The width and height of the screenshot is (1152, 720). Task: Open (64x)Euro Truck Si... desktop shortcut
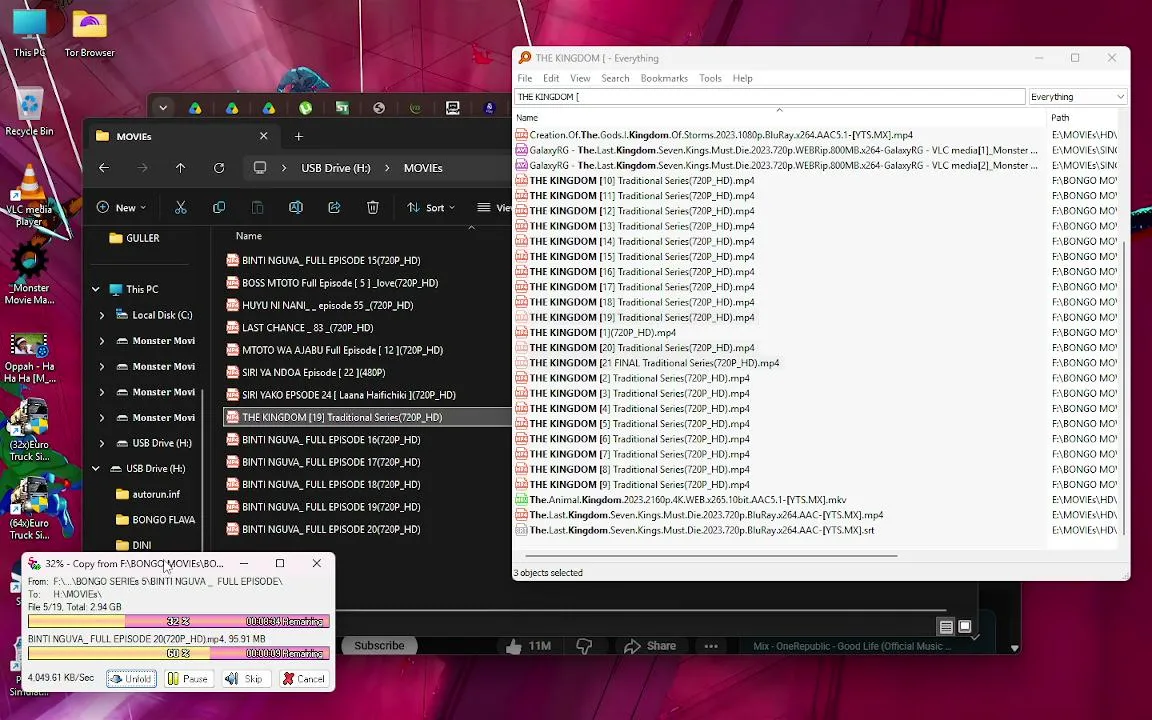pos(29,508)
